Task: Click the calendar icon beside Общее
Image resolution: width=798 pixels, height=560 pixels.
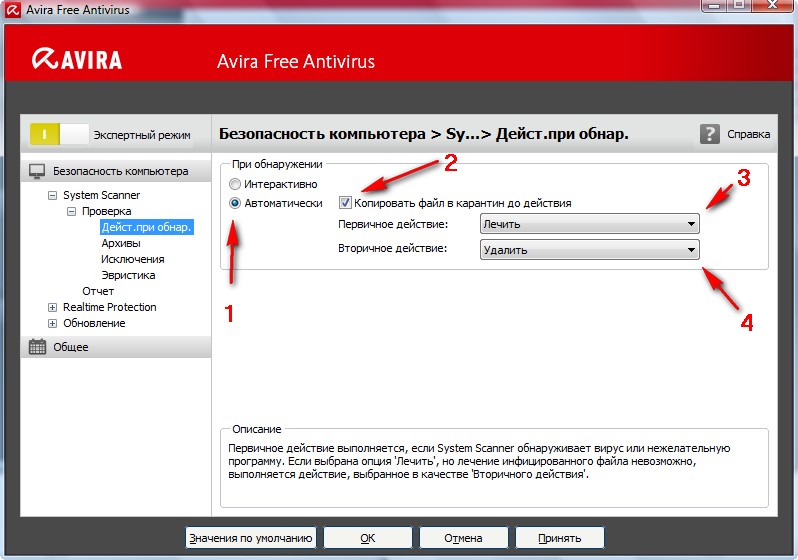Action: click(37, 347)
